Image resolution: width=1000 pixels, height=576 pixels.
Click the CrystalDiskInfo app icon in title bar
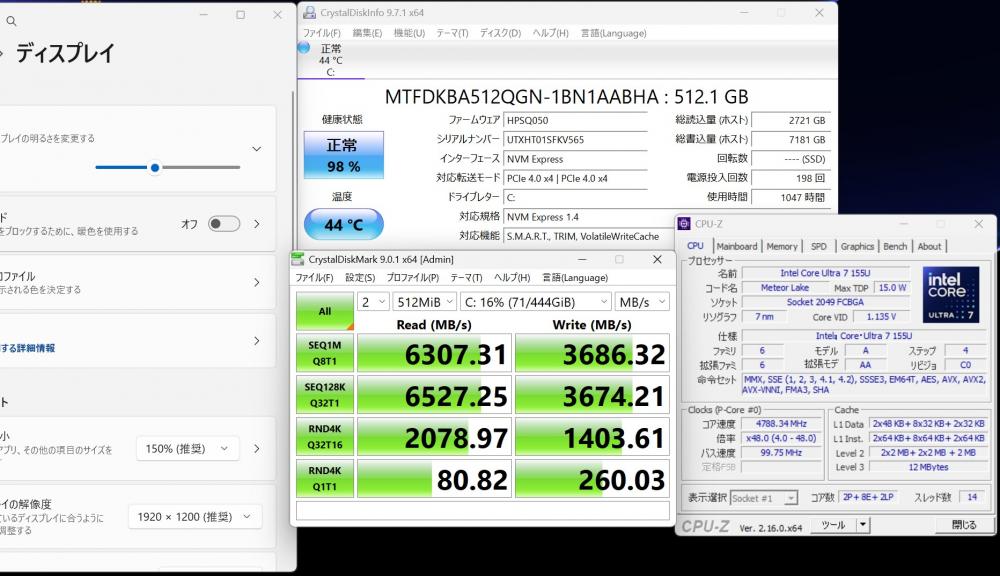coord(309,12)
